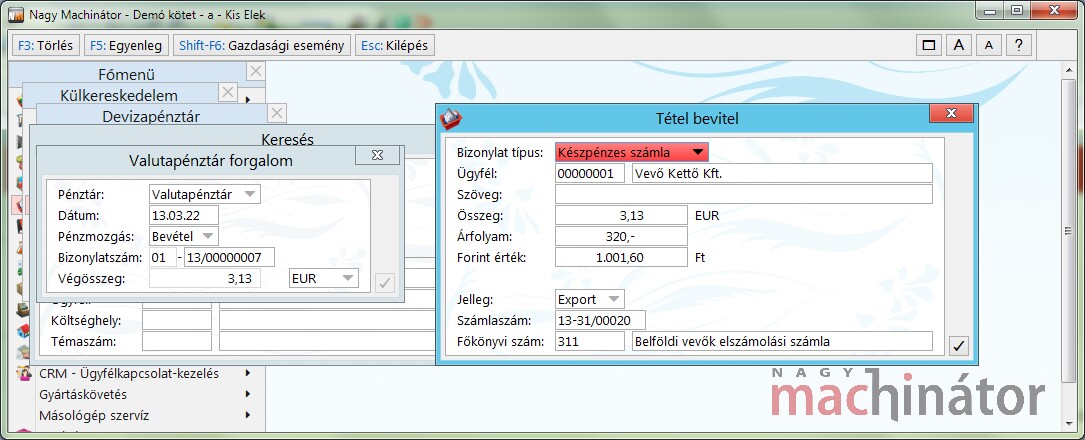Open the EUR currency dropdown
The width and height of the screenshot is (1085, 440).
tap(323, 278)
